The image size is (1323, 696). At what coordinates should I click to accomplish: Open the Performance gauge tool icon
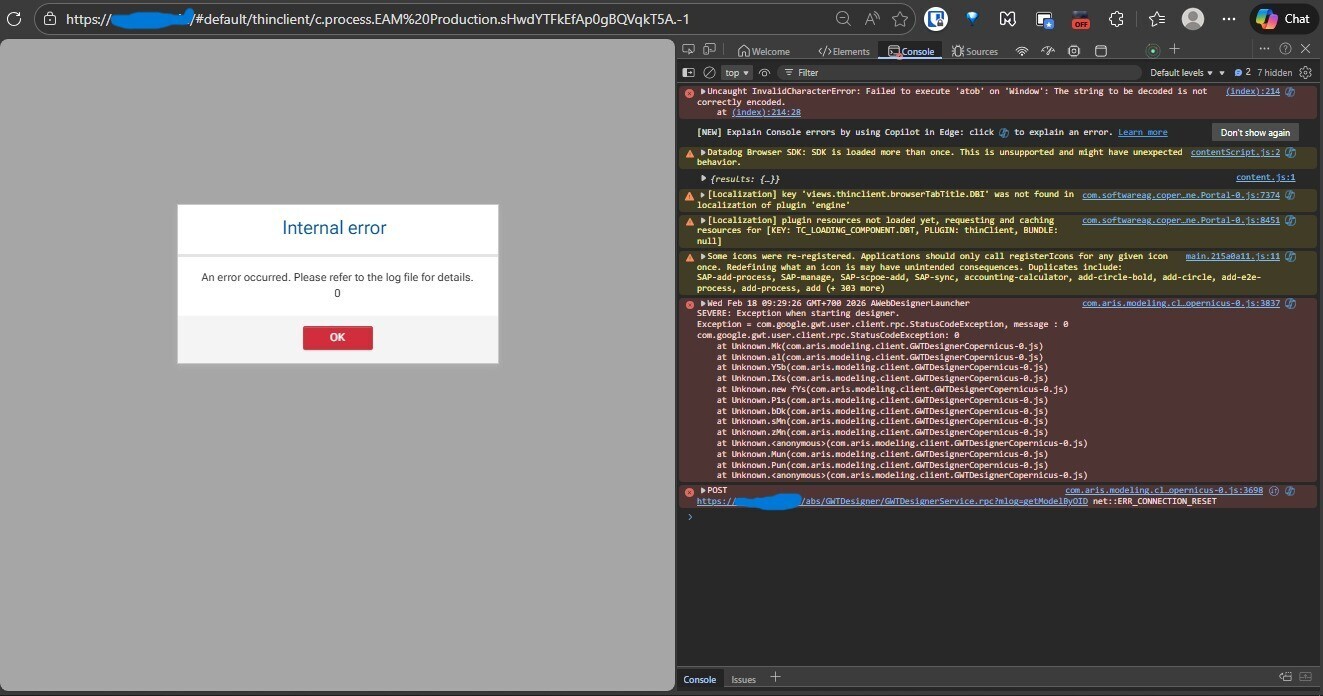pyautogui.click(x=1047, y=51)
